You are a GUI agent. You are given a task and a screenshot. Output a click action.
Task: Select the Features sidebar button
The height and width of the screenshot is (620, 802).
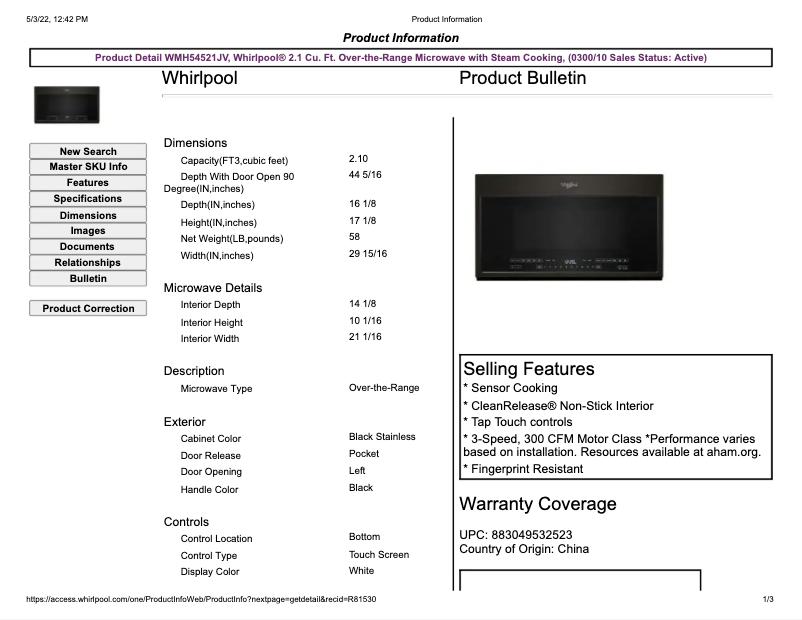[88, 183]
